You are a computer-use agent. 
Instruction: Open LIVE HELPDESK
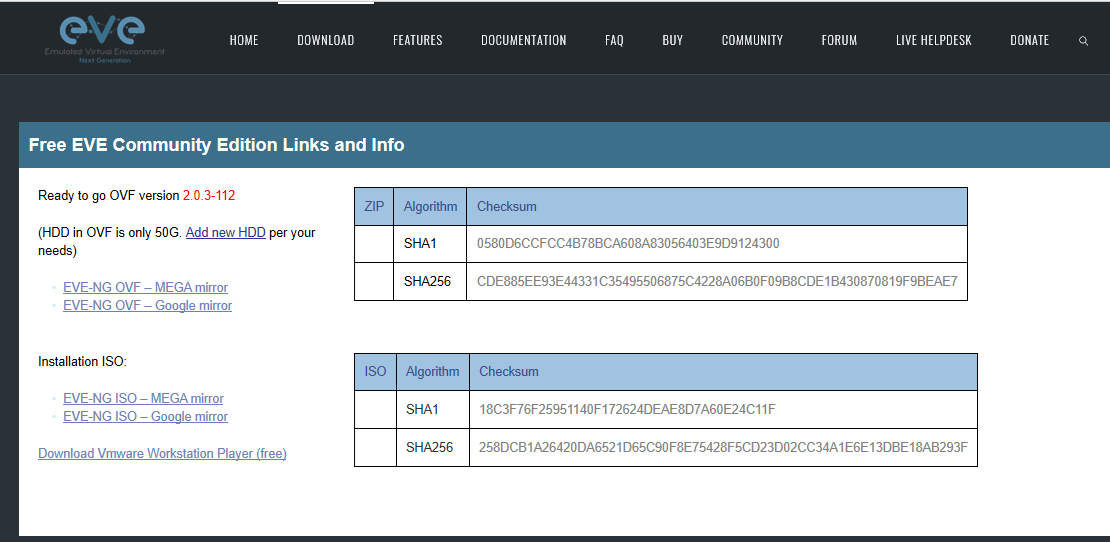(934, 40)
